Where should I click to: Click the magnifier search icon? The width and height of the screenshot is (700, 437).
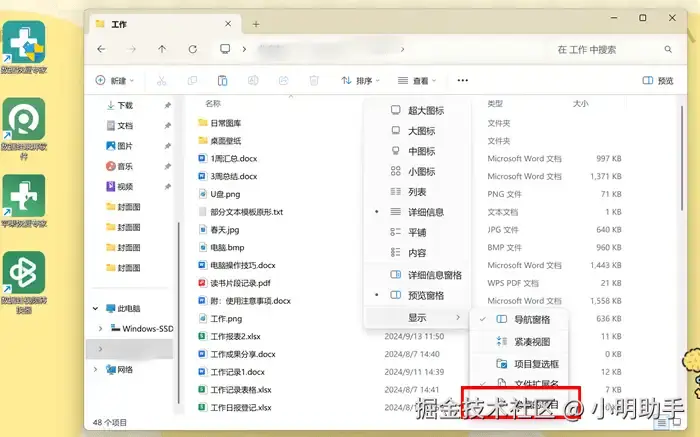tap(668, 49)
